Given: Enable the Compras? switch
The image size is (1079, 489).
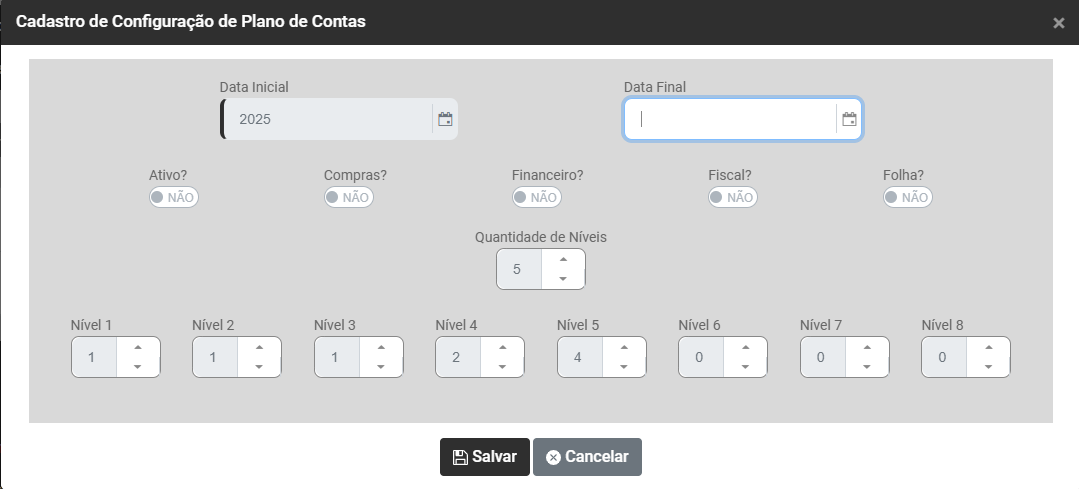Looking at the screenshot, I should point(348,197).
